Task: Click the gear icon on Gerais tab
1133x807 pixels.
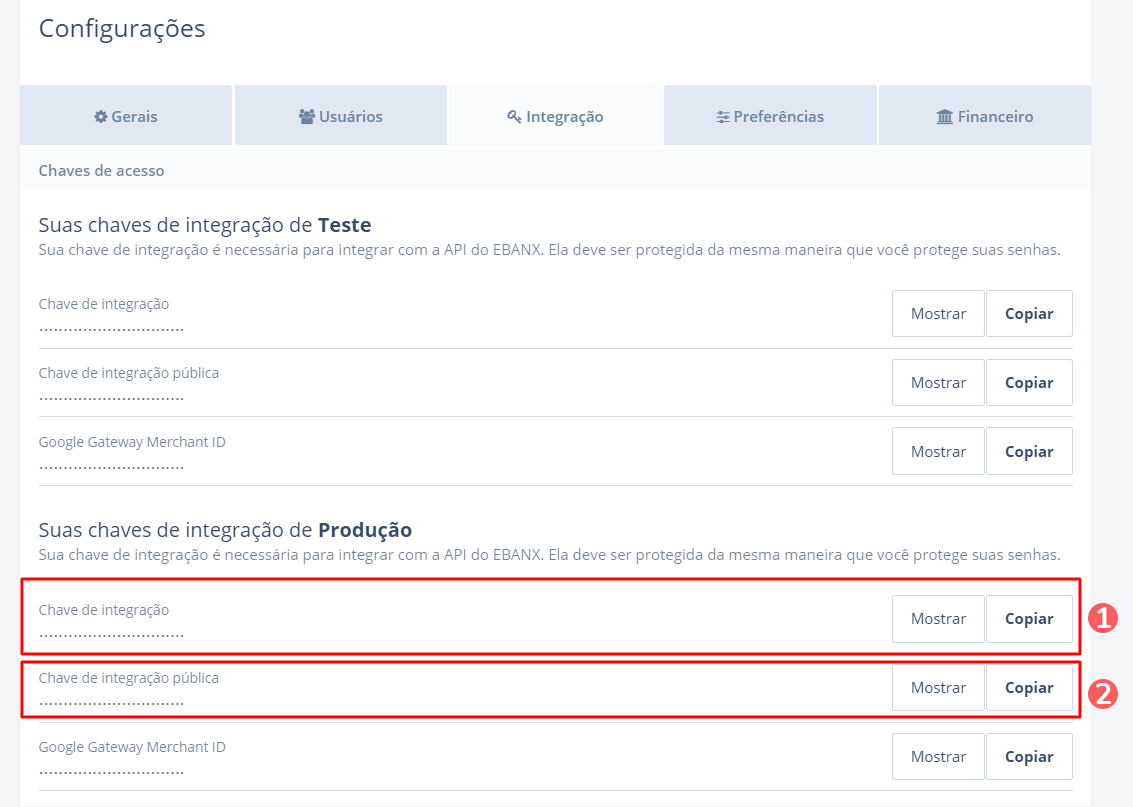Action: (x=100, y=117)
